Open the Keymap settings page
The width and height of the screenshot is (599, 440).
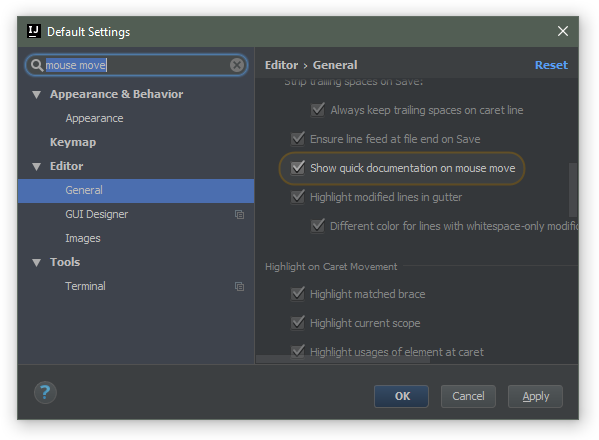click(x=73, y=142)
